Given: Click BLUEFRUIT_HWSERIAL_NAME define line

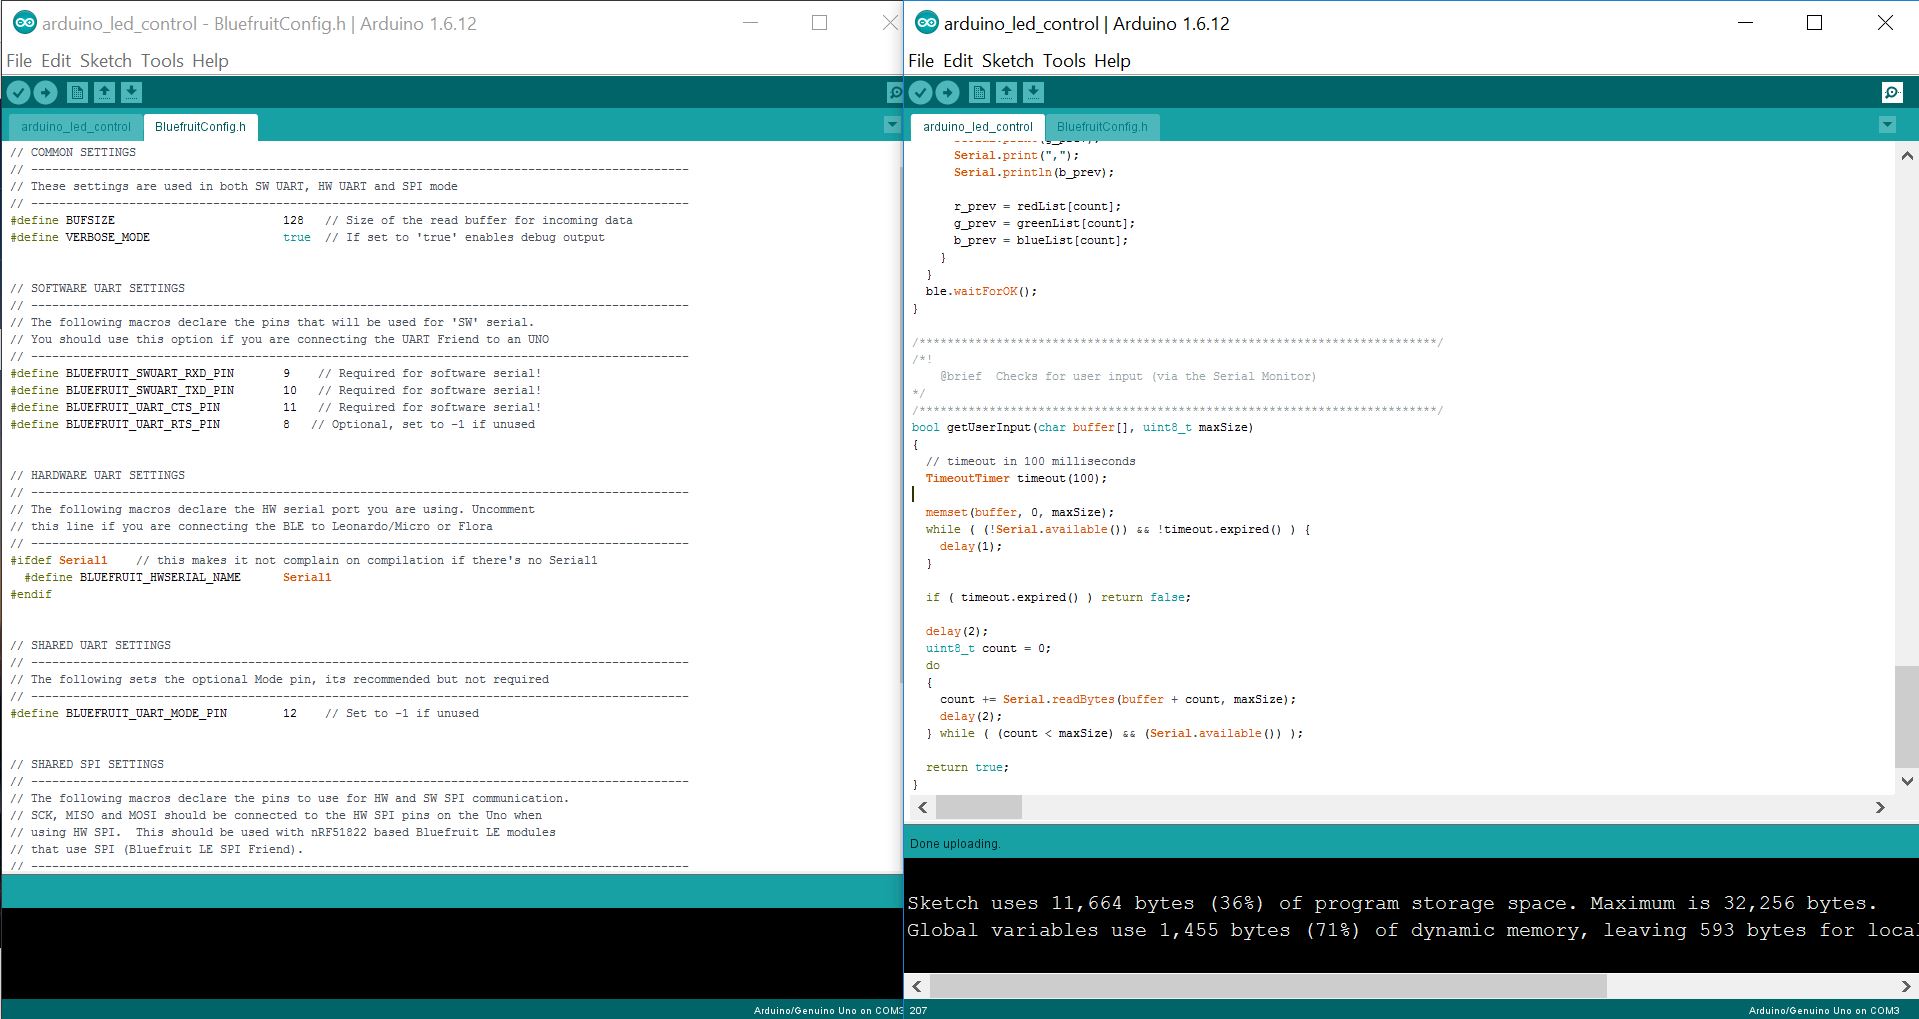Looking at the screenshot, I should click(178, 577).
